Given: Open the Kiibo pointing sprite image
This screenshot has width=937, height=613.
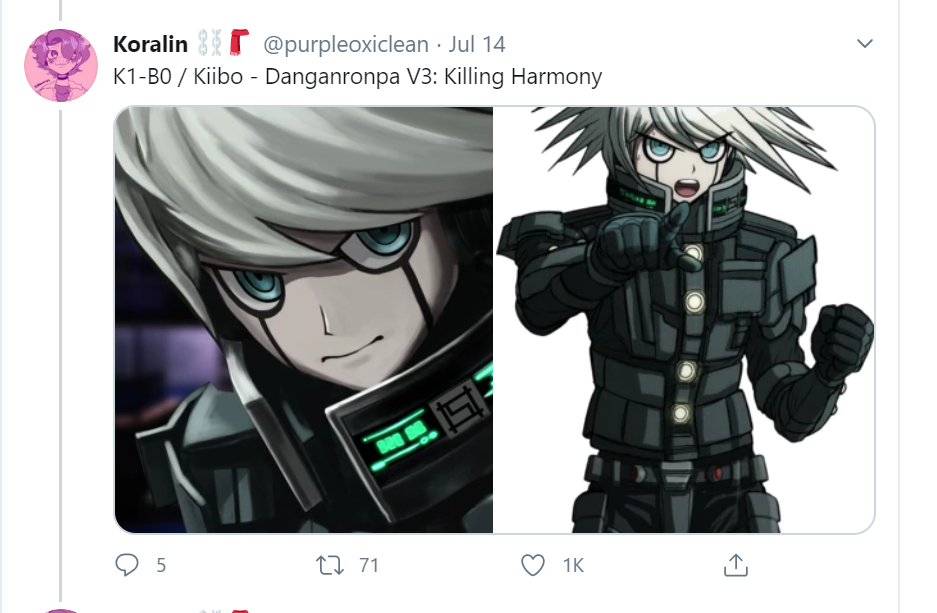Looking at the screenshot, I should click(684, 320).
